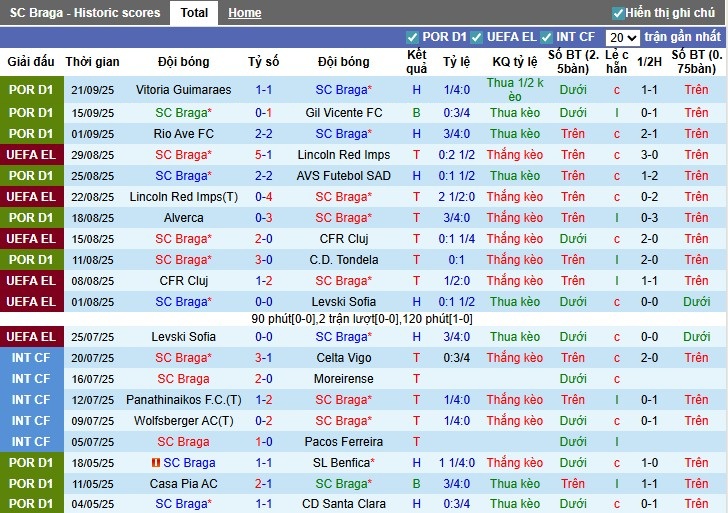Switch to the Total tab
Screen dimensions: 728x513
(194, 13)
